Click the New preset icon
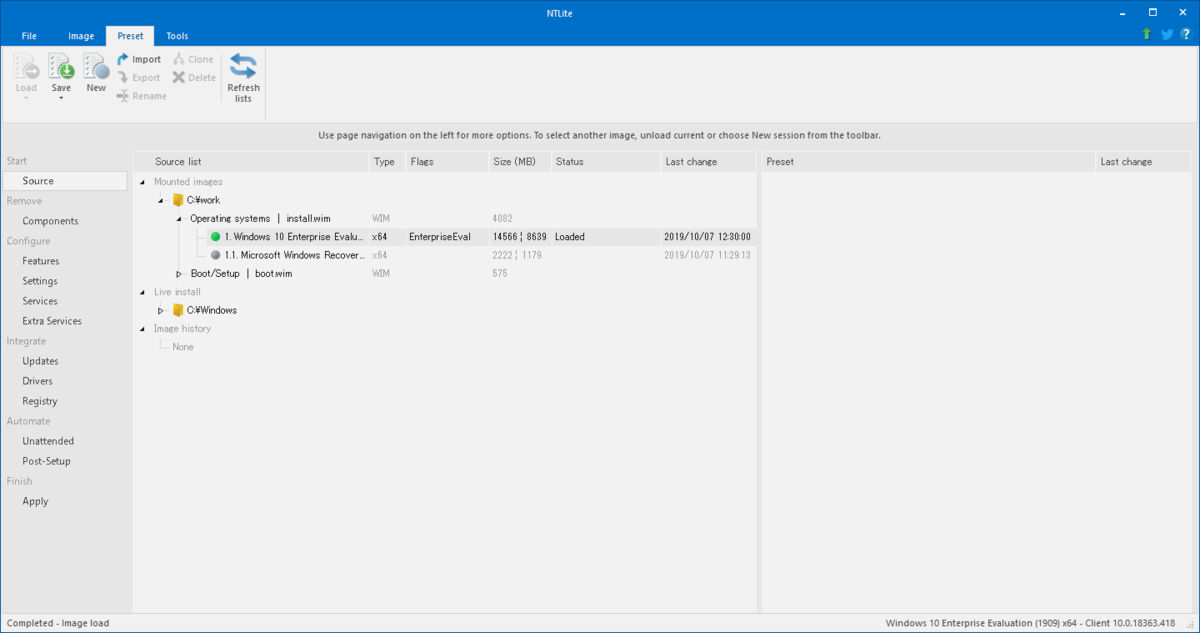 pyautogui.click(x=96, y=67)
